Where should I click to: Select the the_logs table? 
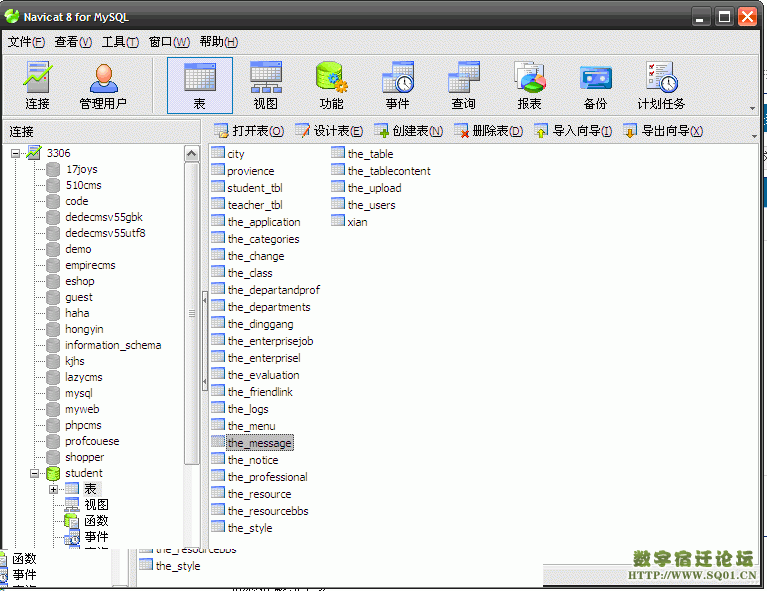click(248, 409)
